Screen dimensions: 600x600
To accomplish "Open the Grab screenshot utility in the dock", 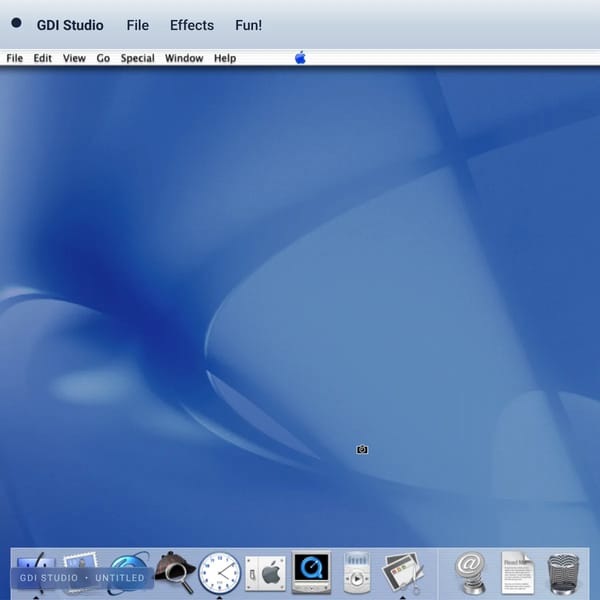I will pyautogui.click(x=403, y=572).
